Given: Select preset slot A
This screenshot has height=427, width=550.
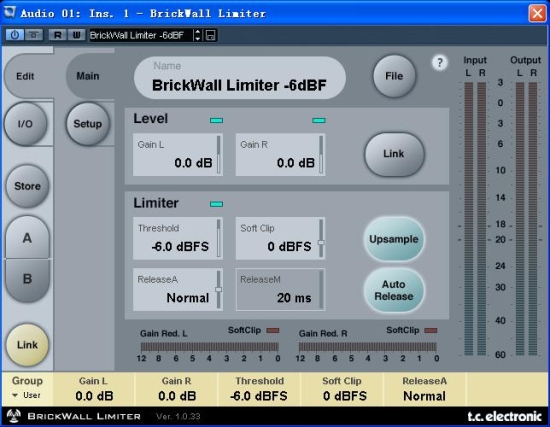Looking at the screenshot, I should click(27, 238).
